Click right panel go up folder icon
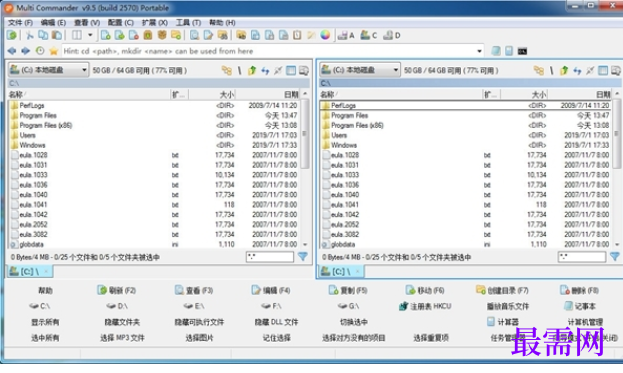The width and height of the screenshot is (623, 373). (x=563, y=71)
